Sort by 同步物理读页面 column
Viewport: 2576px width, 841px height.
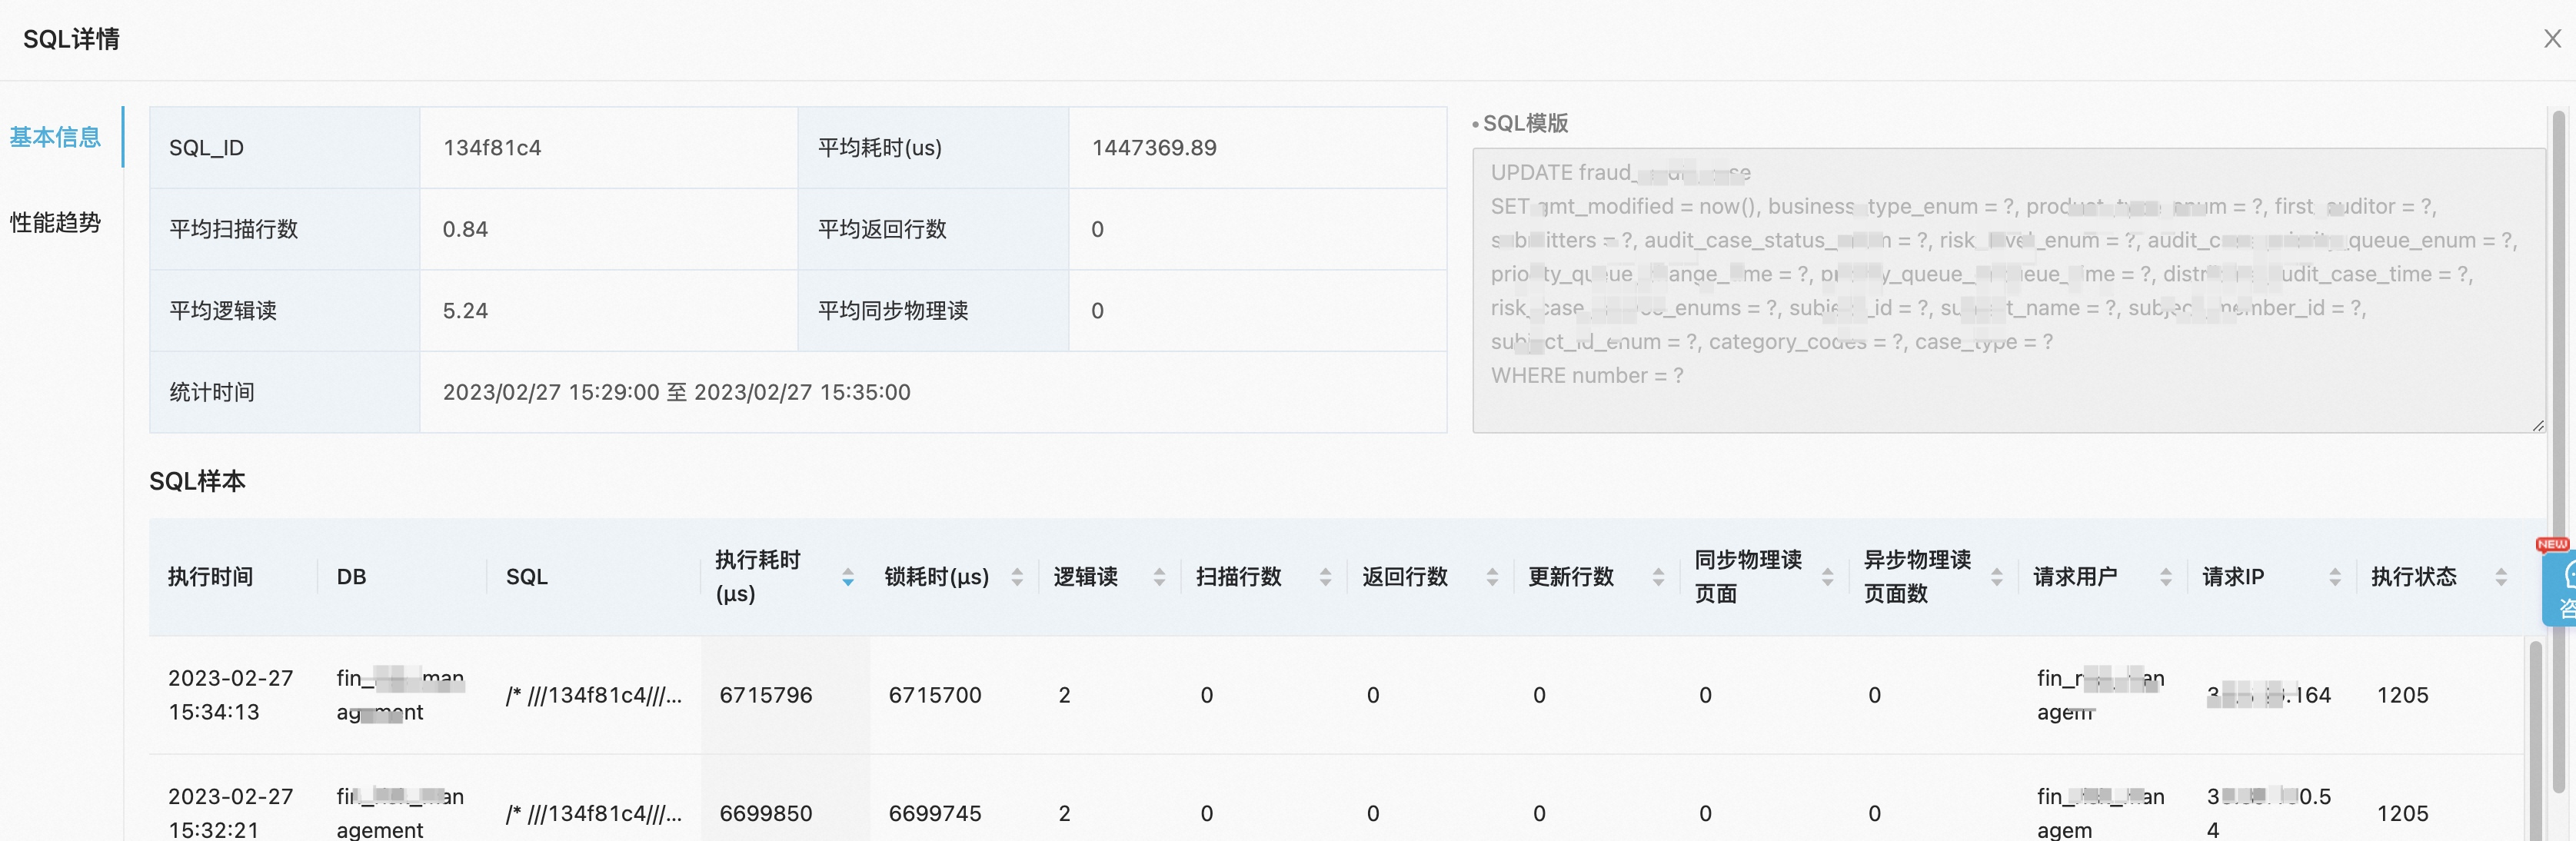pyautogui.click(x=1826, y=577)
